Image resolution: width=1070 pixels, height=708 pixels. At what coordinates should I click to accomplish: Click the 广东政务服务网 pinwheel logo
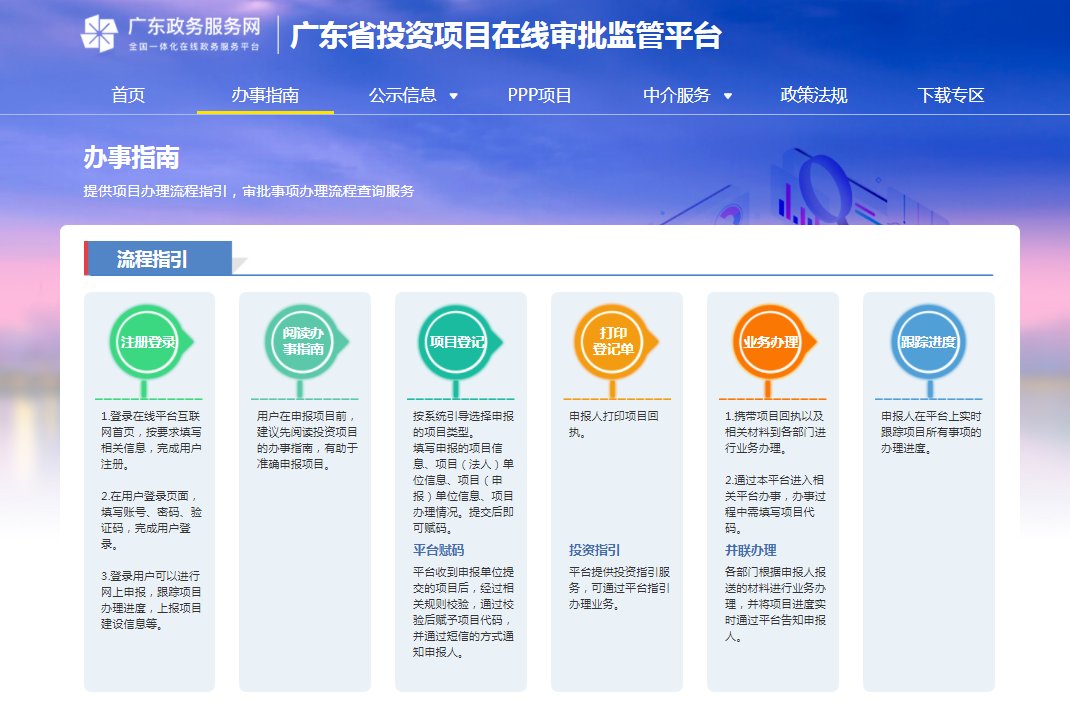coord(99,34)
